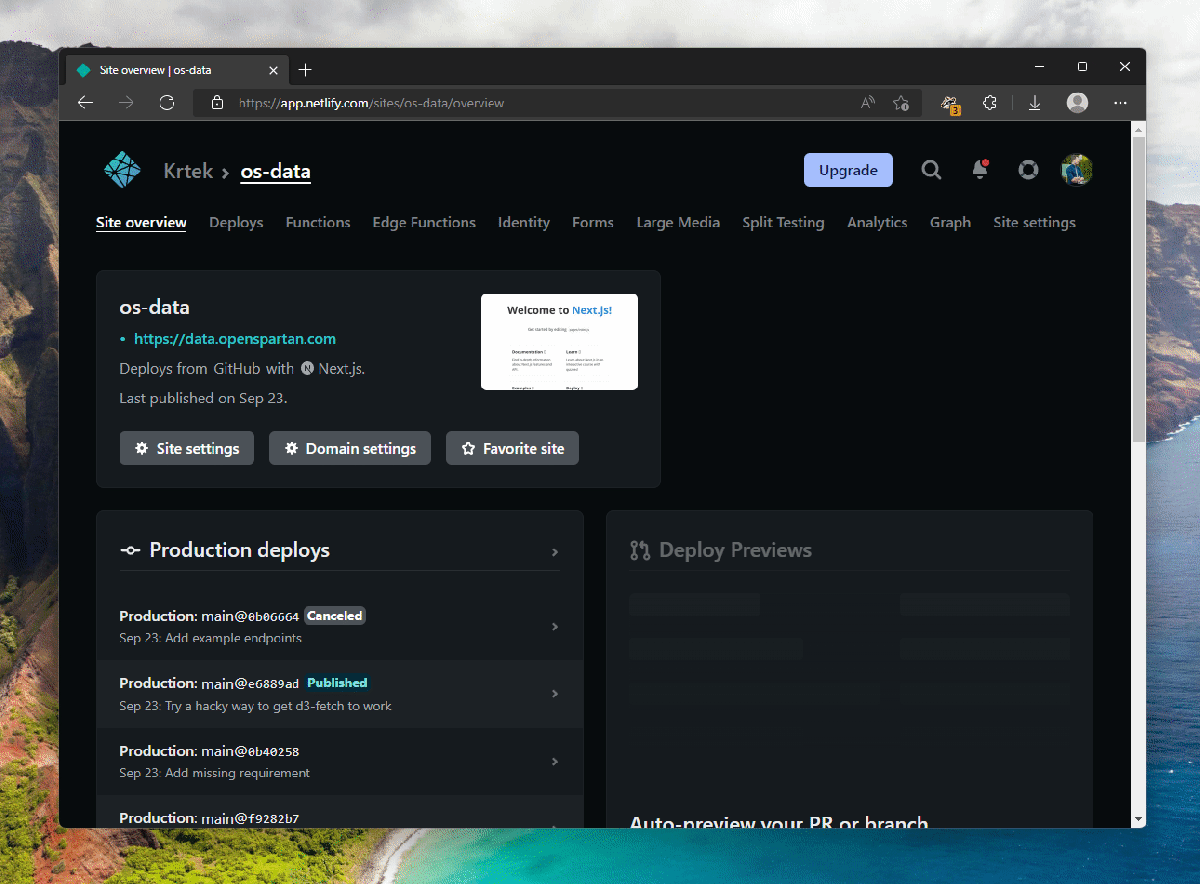The height and width of the screenshot is (884, 1200).
Task: Open the Published deploy row chevron
Action: pos(555,694)
